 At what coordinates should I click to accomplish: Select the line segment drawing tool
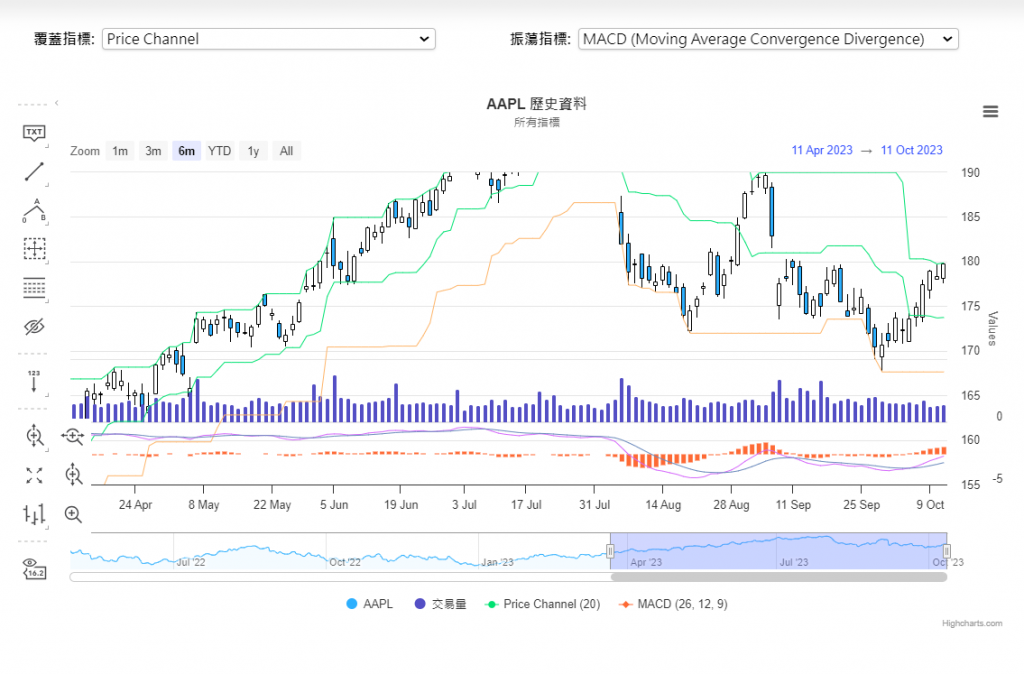coord(34,172)
